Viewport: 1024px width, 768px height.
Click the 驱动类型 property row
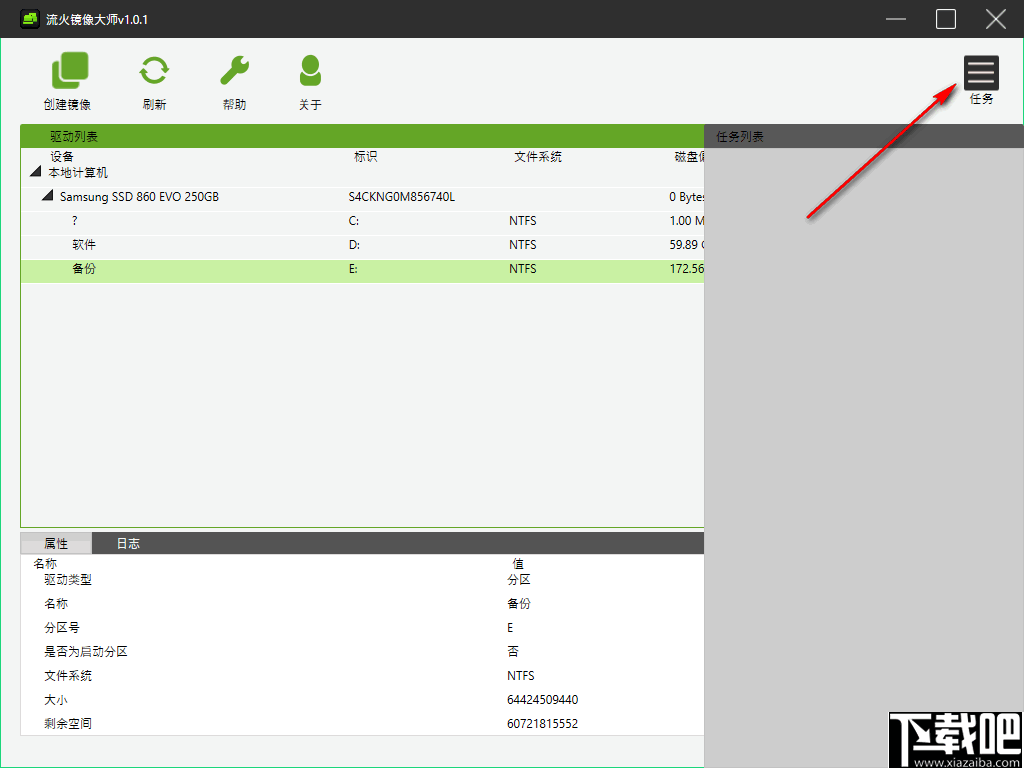click(362, 580)
